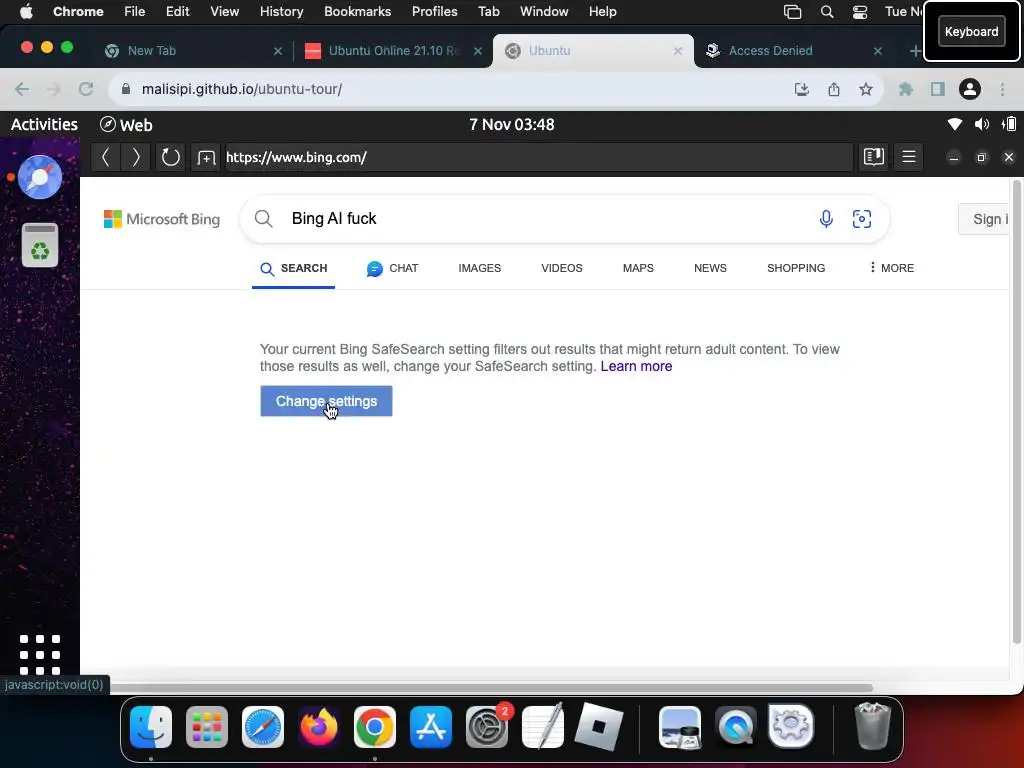Image resolution: width=1024 pixels, height=768 pixels.
Task: Close the Access Denied tab
Action: [878, 51]
